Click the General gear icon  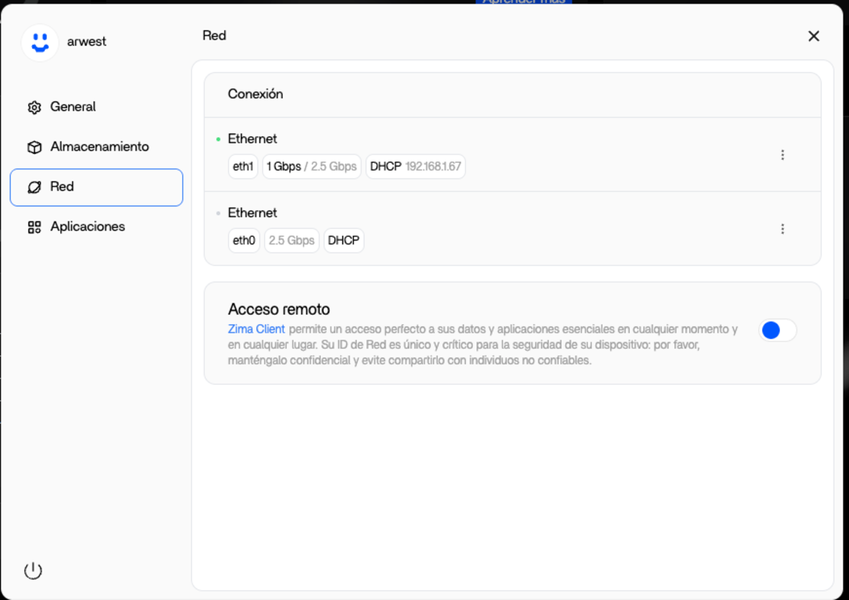click(x=34, y=107)
